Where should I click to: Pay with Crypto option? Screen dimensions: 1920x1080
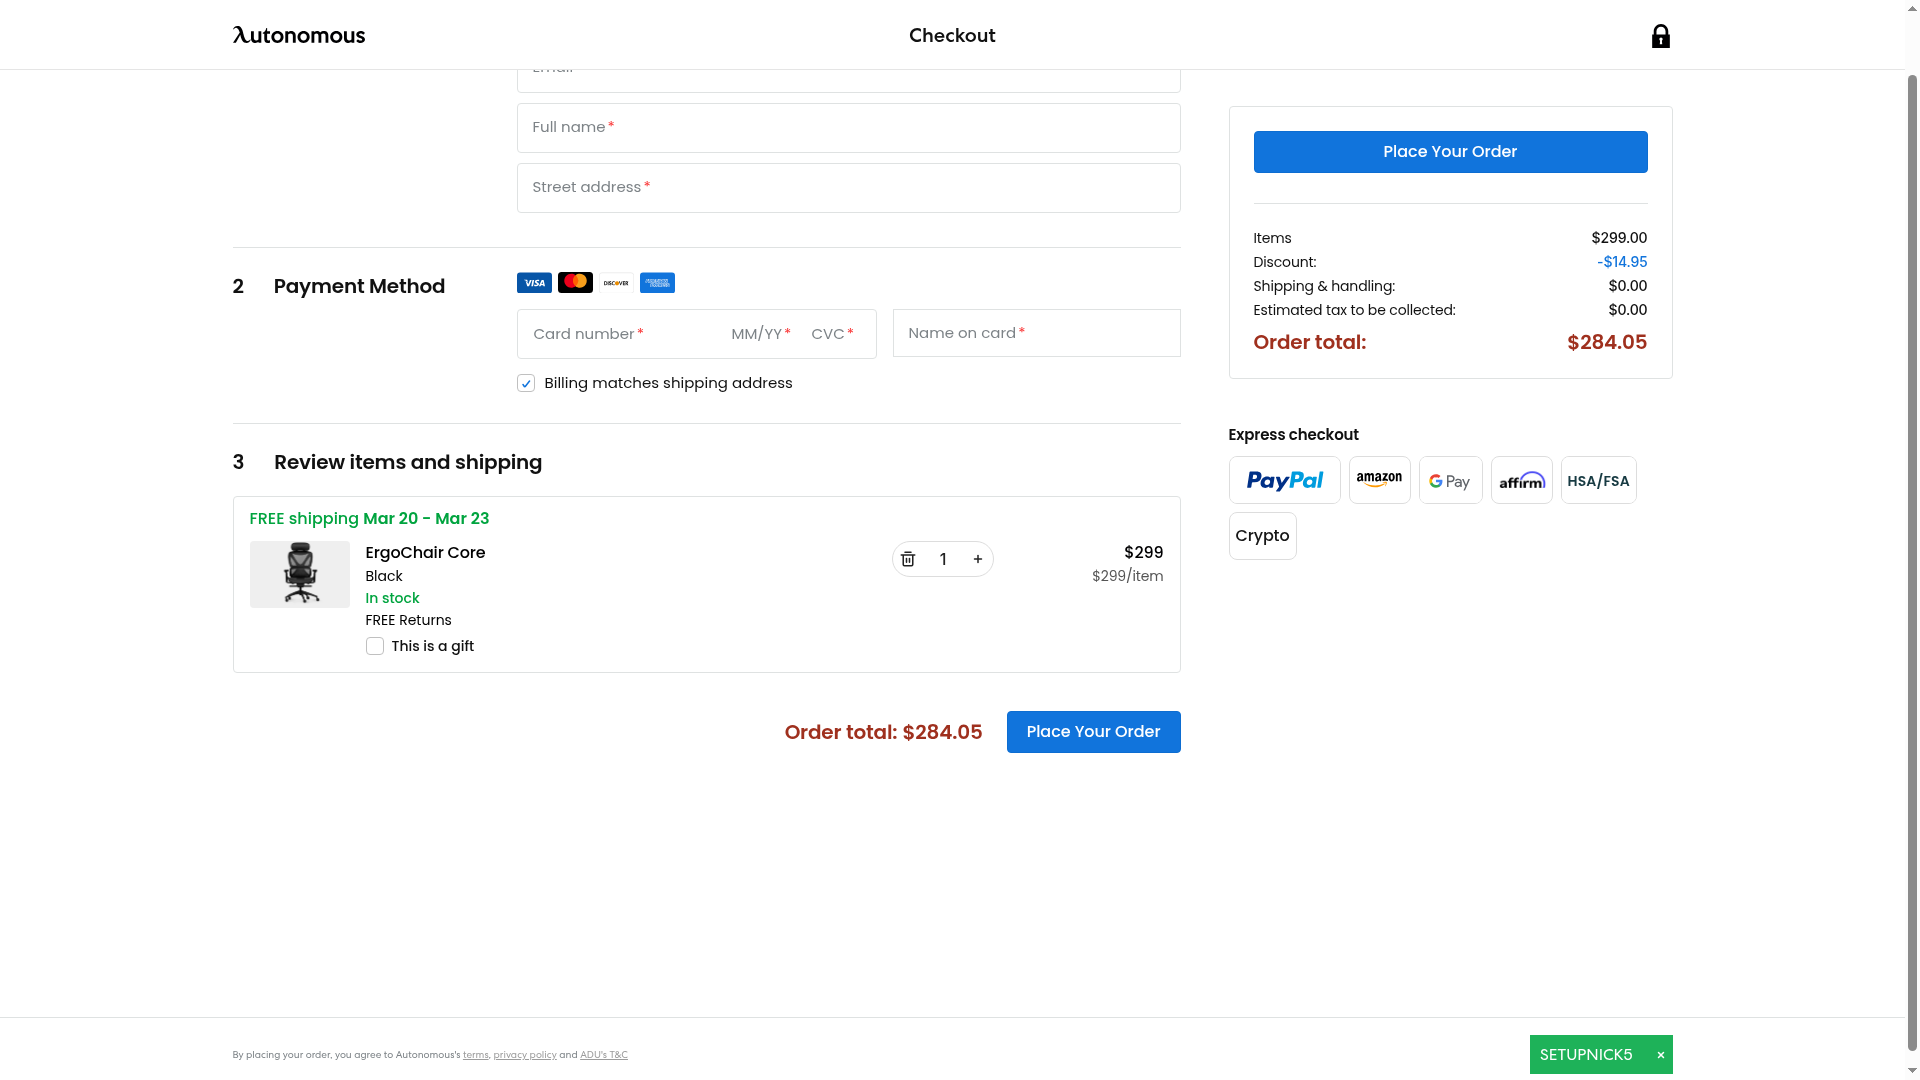pyautogui.click(x=1262, y=536)
